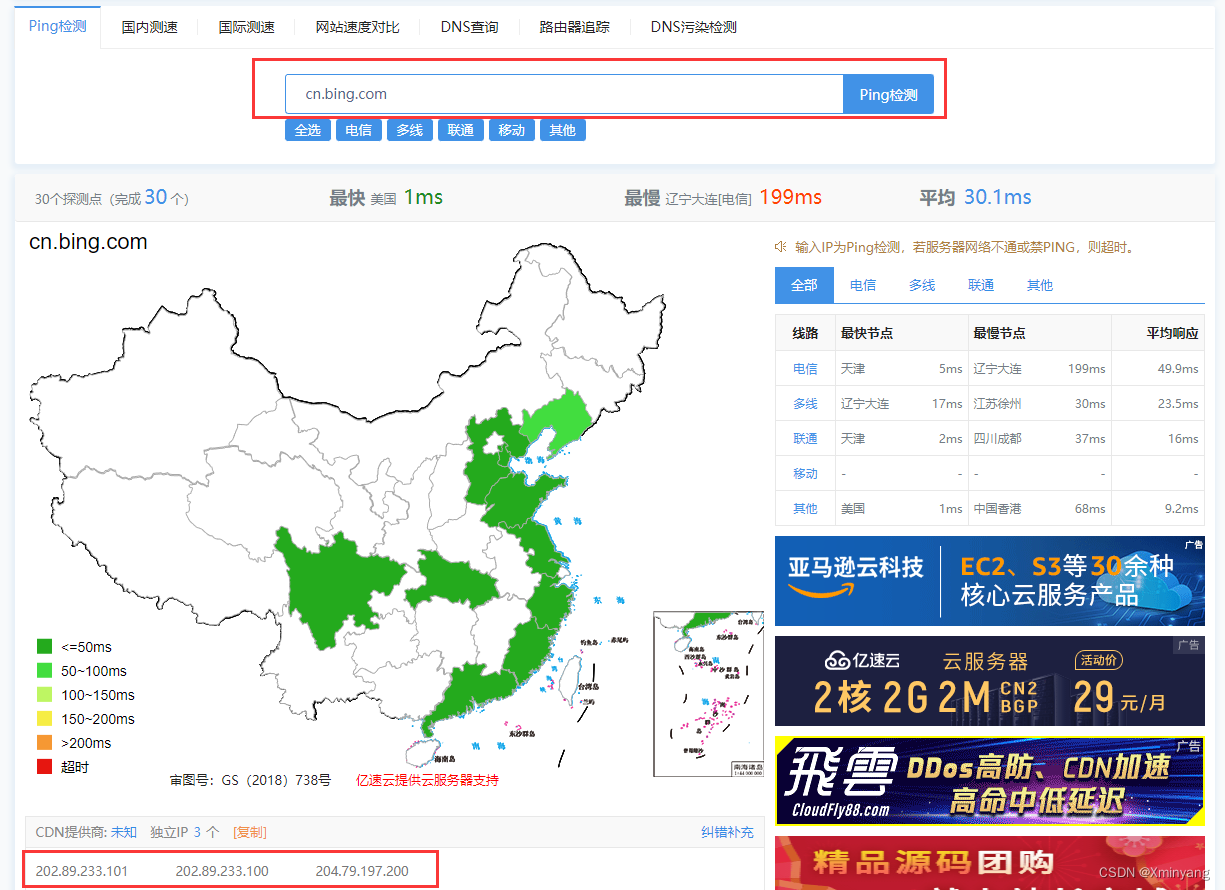The width and height of the screenshot is (1225, 890).
Task: Switch to the DNS查询 tab
Action: pyautogui.click(x=468, y=27)
